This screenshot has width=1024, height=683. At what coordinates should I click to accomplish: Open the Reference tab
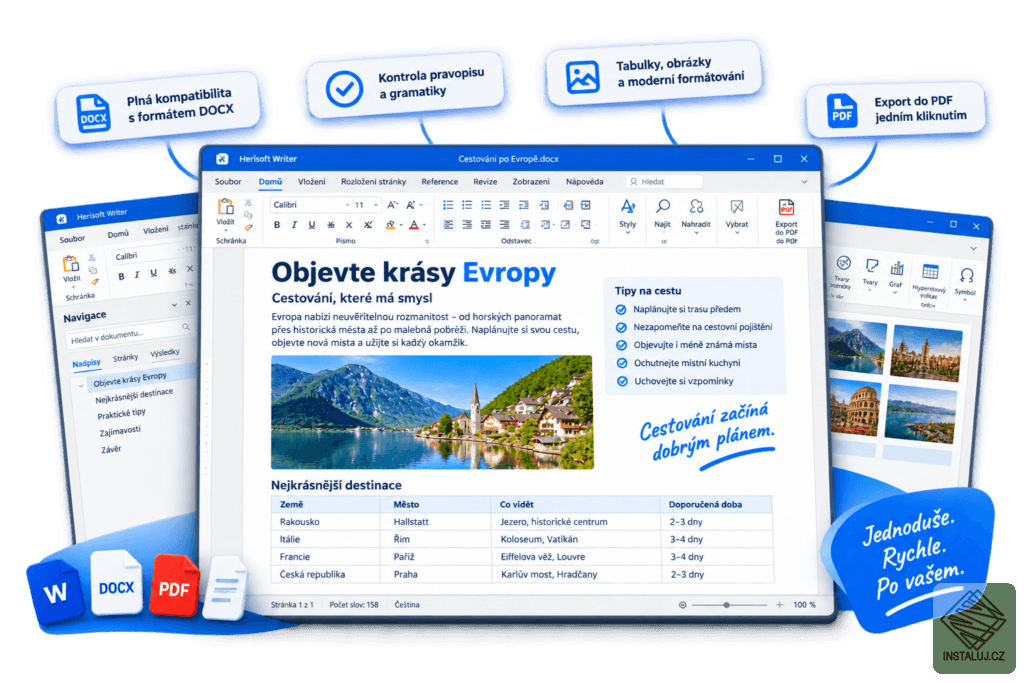click(440, 182)
